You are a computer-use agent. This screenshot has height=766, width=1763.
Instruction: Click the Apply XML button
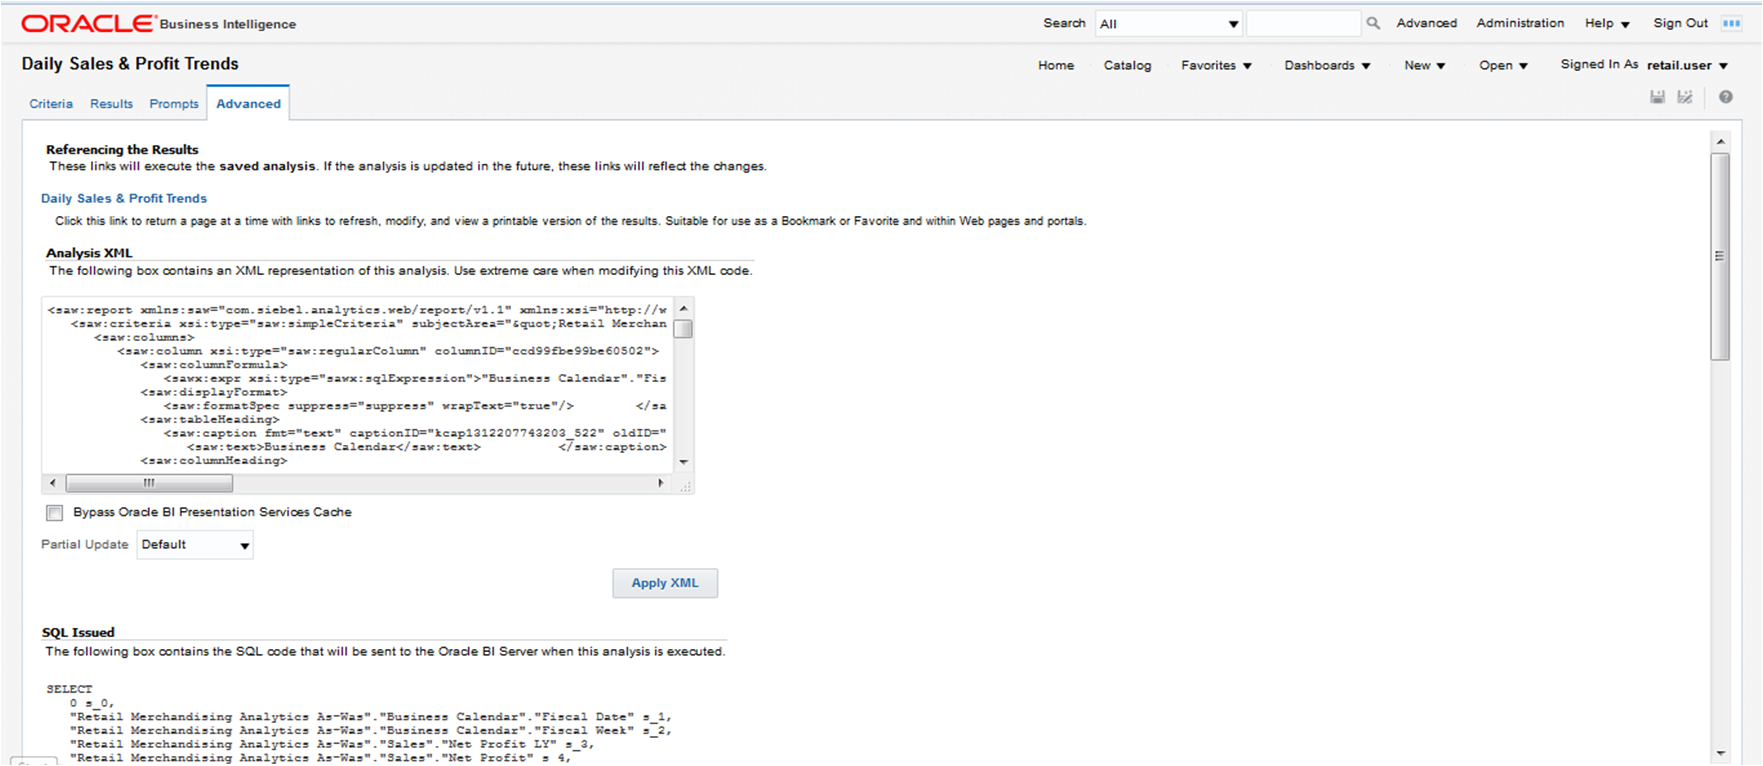[665, 583]
